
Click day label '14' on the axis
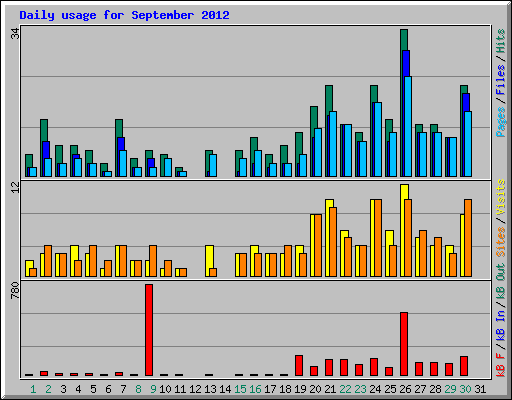pos(225,389)
